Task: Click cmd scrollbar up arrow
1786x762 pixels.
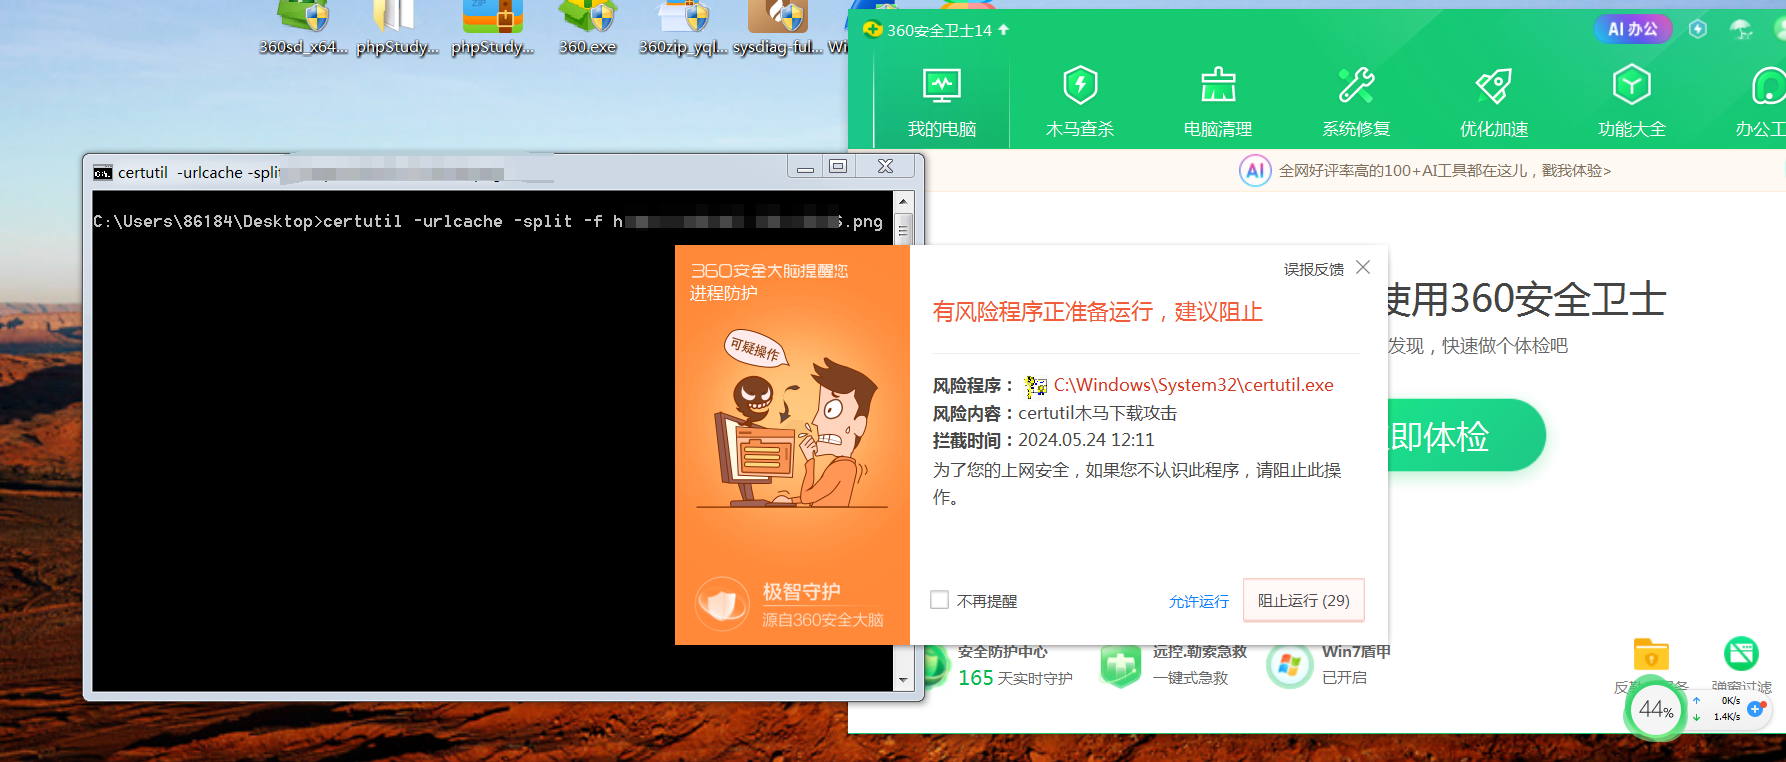Action: 903,201
